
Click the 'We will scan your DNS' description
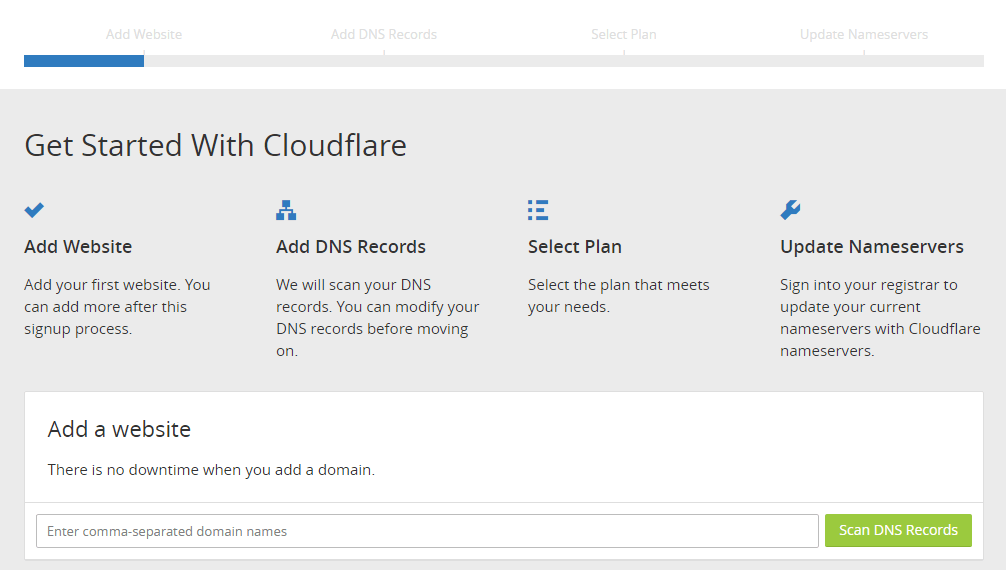(x=378, y=318)
